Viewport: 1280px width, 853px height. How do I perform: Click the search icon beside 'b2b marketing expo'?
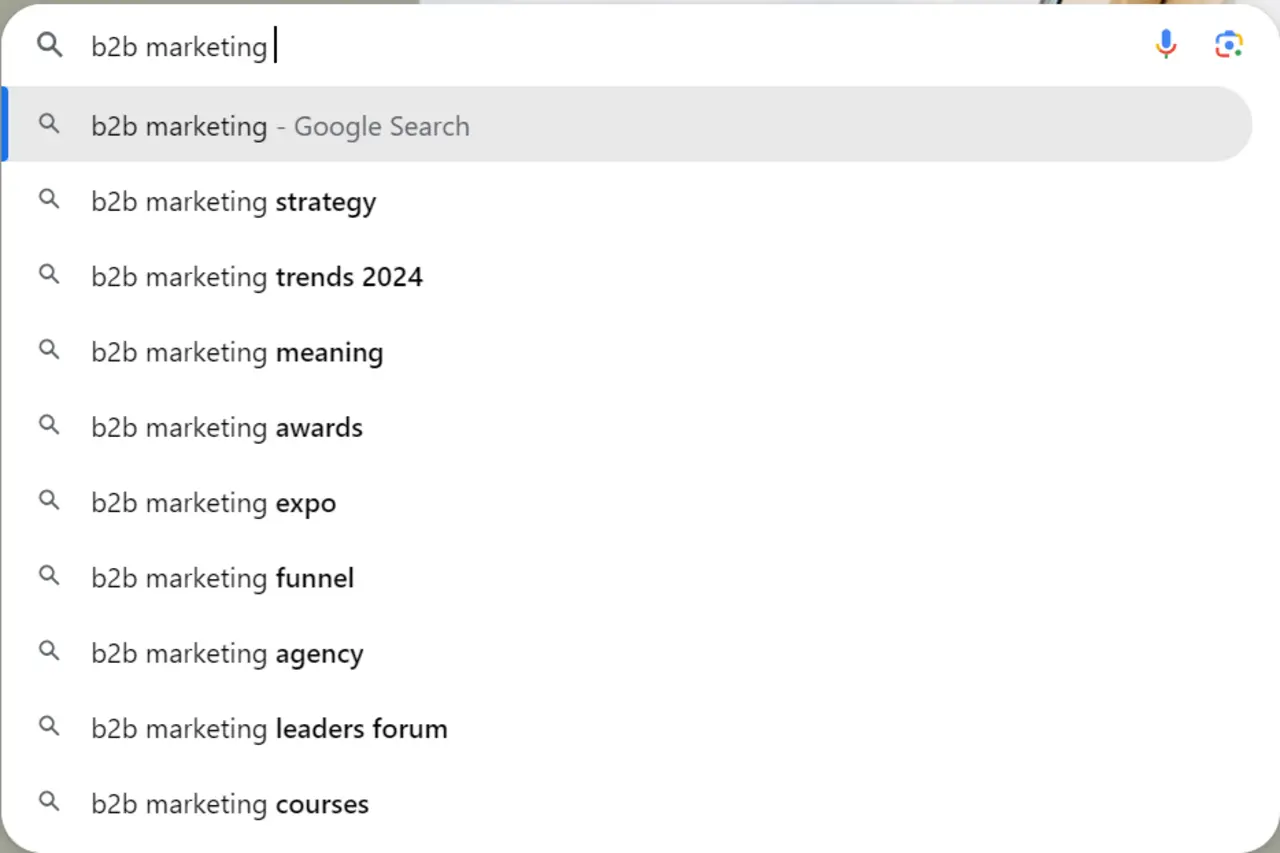(49, 502)
